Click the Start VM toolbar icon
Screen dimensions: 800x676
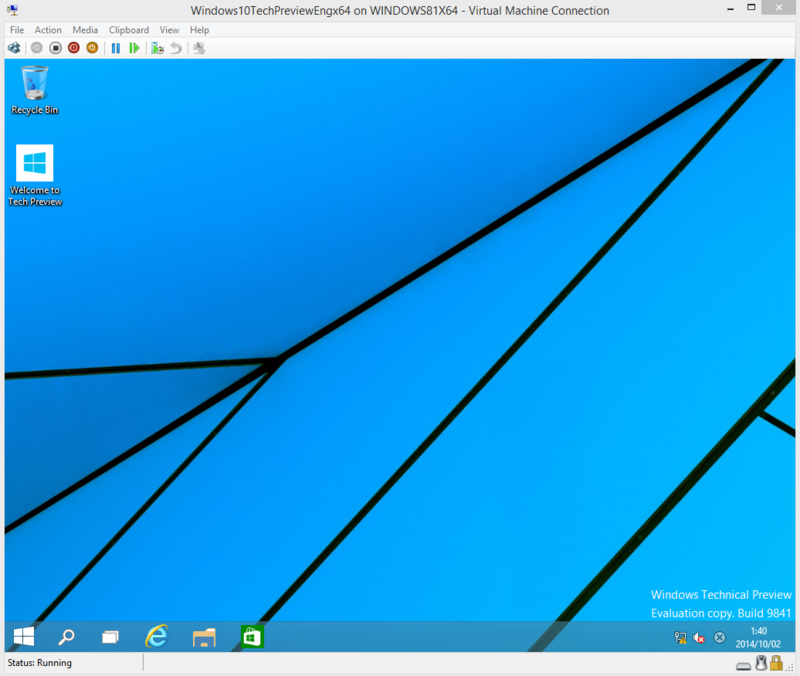coord(37,48)
